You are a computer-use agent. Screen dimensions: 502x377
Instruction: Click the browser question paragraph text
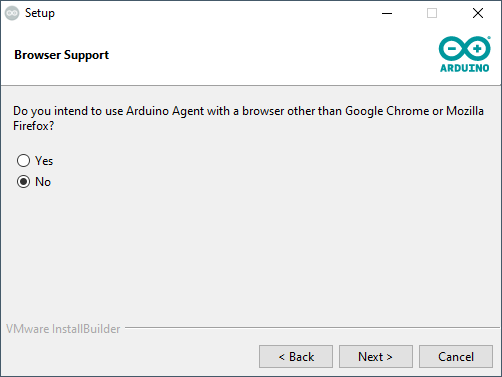[x=248, y=118]
